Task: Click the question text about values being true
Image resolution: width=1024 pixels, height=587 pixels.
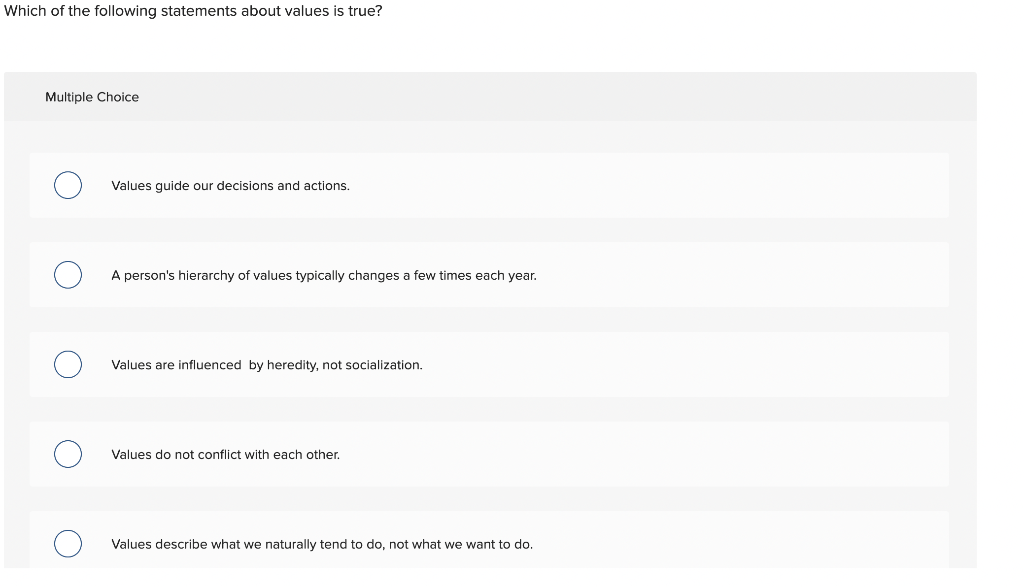Action: click(193, 11)
